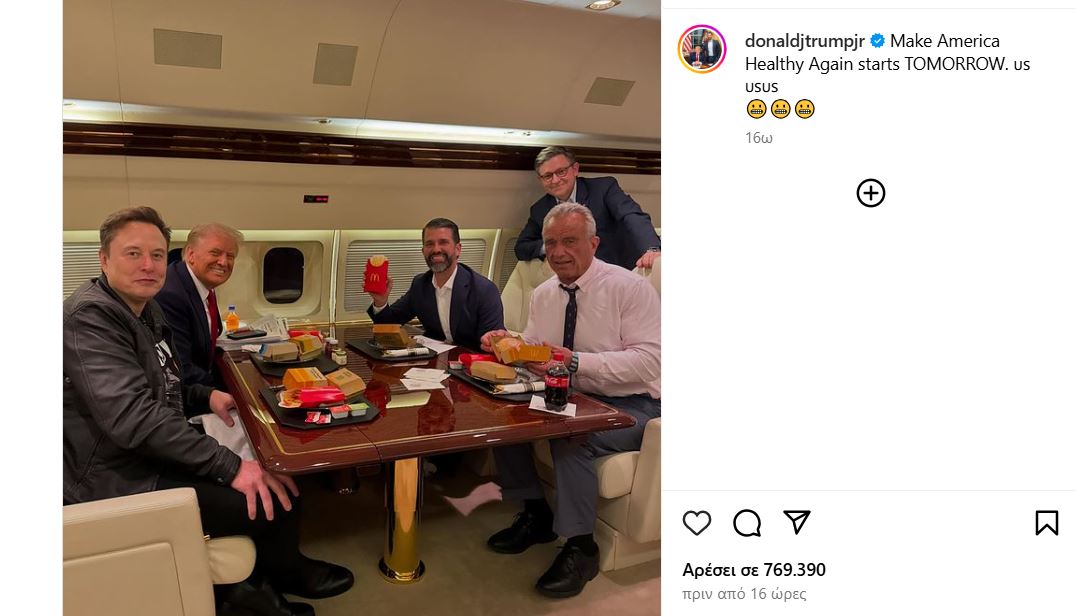
Task: Click the ceiling light in the cabin photo
Action: (x=603, y=4)
